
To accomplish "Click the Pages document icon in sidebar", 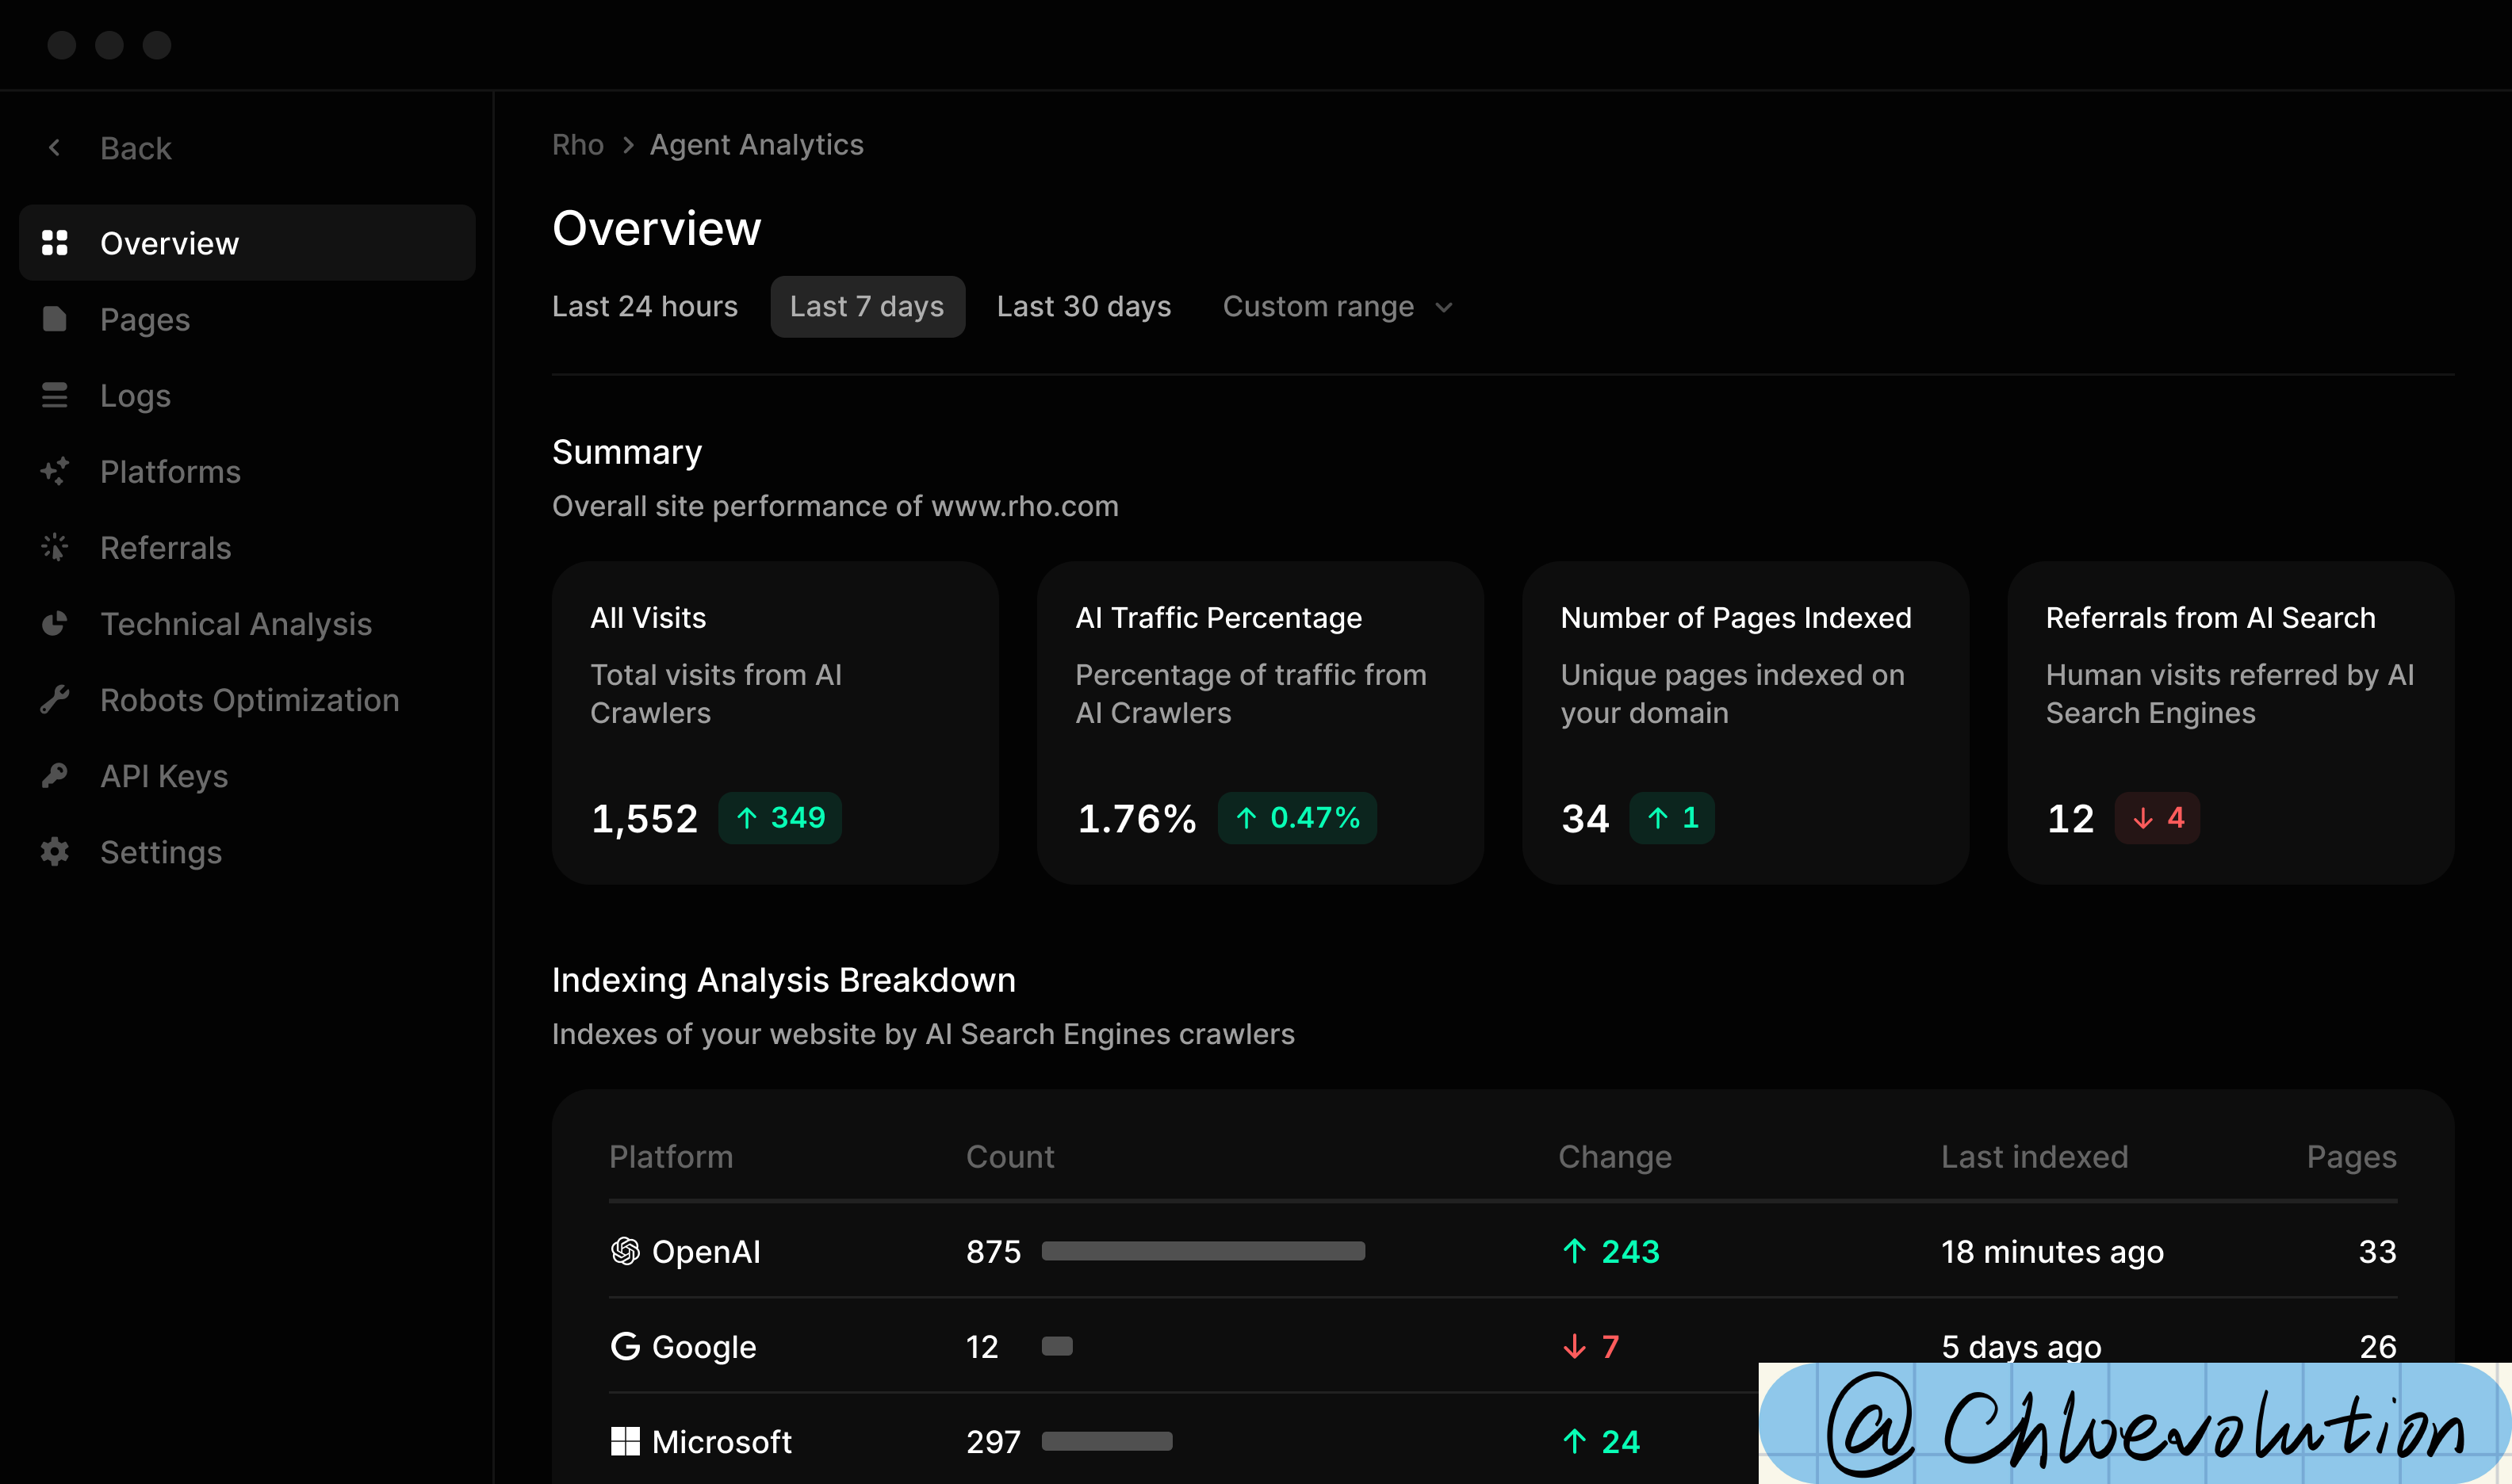I will tap(54, 319).
